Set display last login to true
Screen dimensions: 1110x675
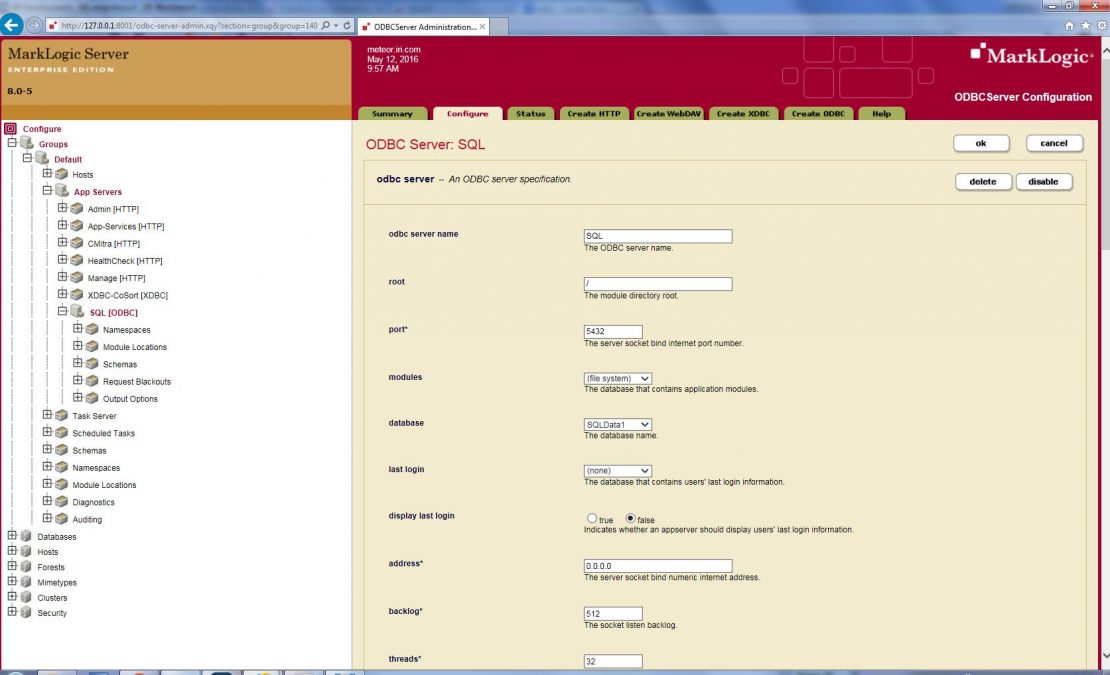pyautogui.click(x=592, y=519)
